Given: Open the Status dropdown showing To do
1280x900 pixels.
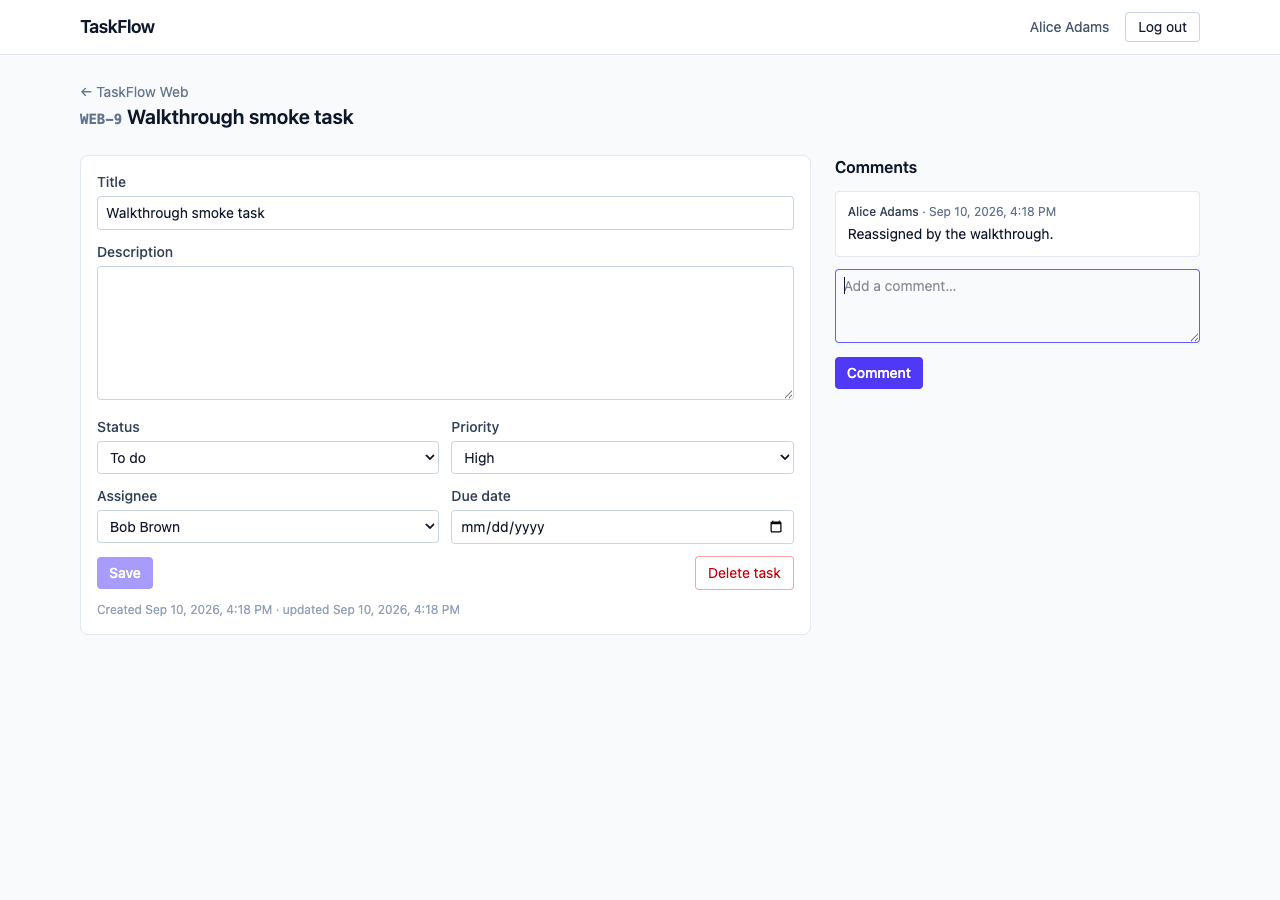Looking at the screenshot, I should pyautogui.click(x=268, y=458).
